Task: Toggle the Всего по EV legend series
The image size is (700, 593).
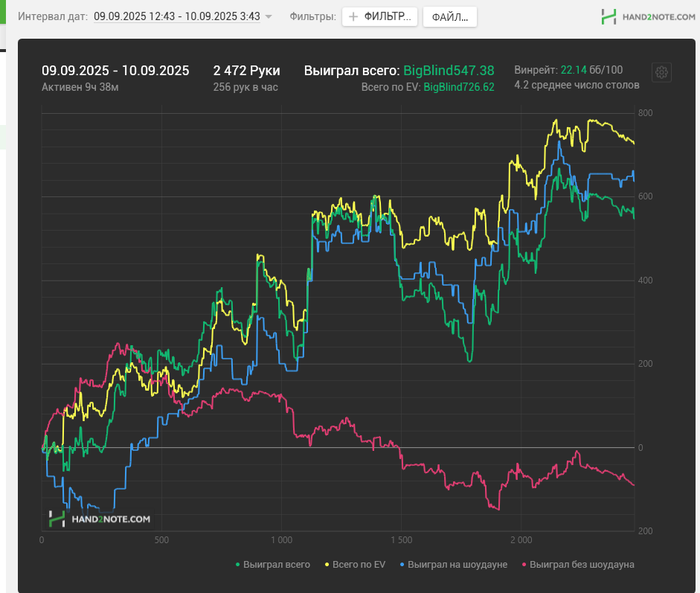Action: point(355,564)
